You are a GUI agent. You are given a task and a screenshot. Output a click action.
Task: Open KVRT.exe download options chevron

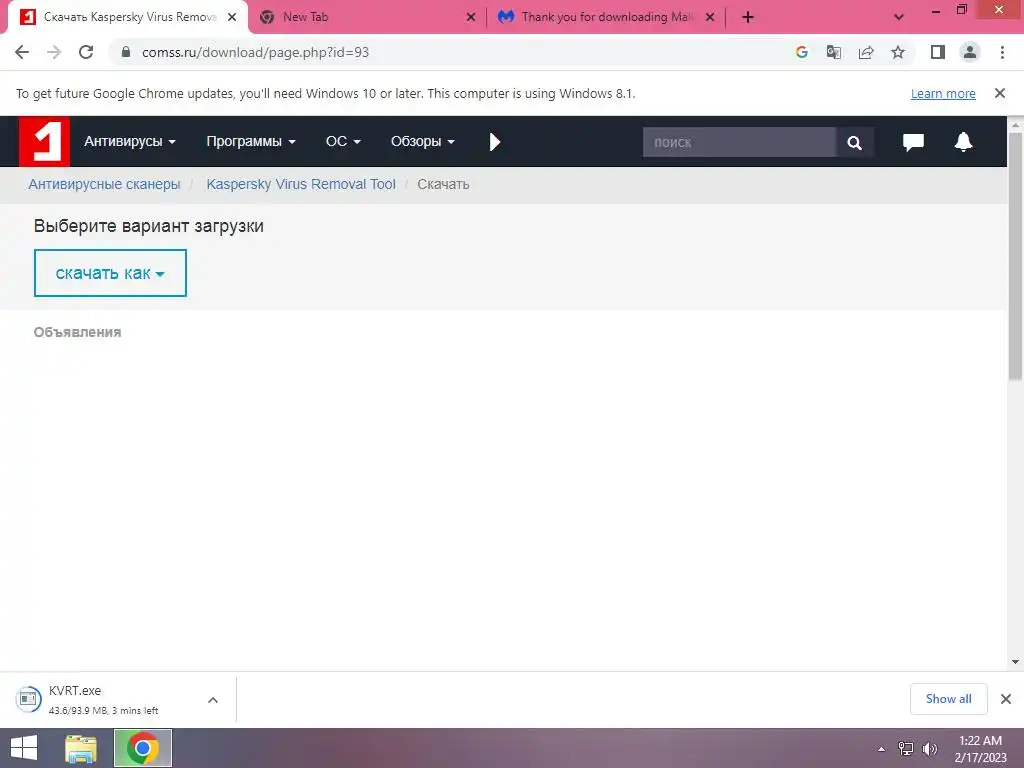click(x=213, y=700)
